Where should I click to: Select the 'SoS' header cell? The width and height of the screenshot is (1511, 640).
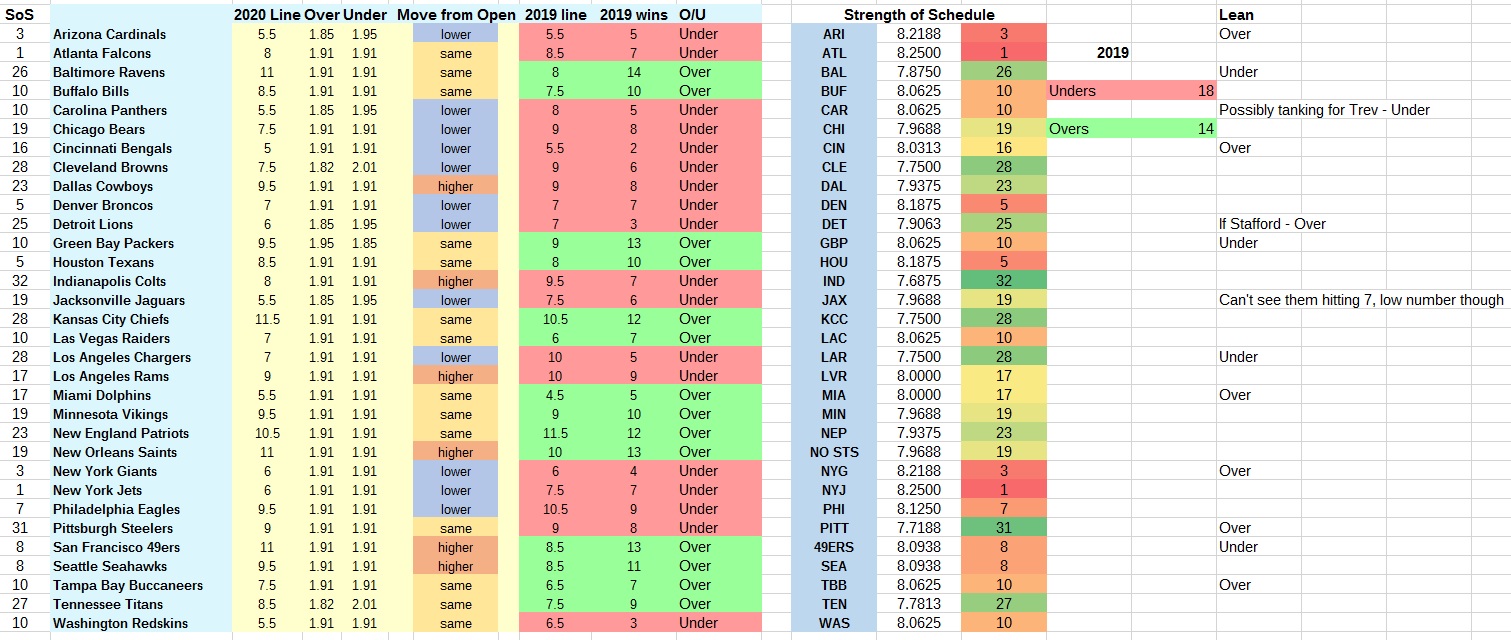pos(20,15)
